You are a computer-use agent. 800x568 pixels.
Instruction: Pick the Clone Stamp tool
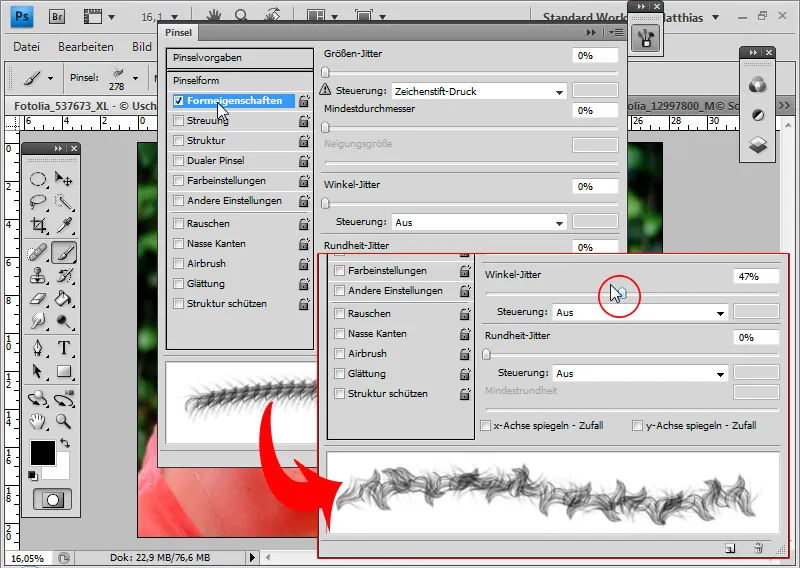38,276
